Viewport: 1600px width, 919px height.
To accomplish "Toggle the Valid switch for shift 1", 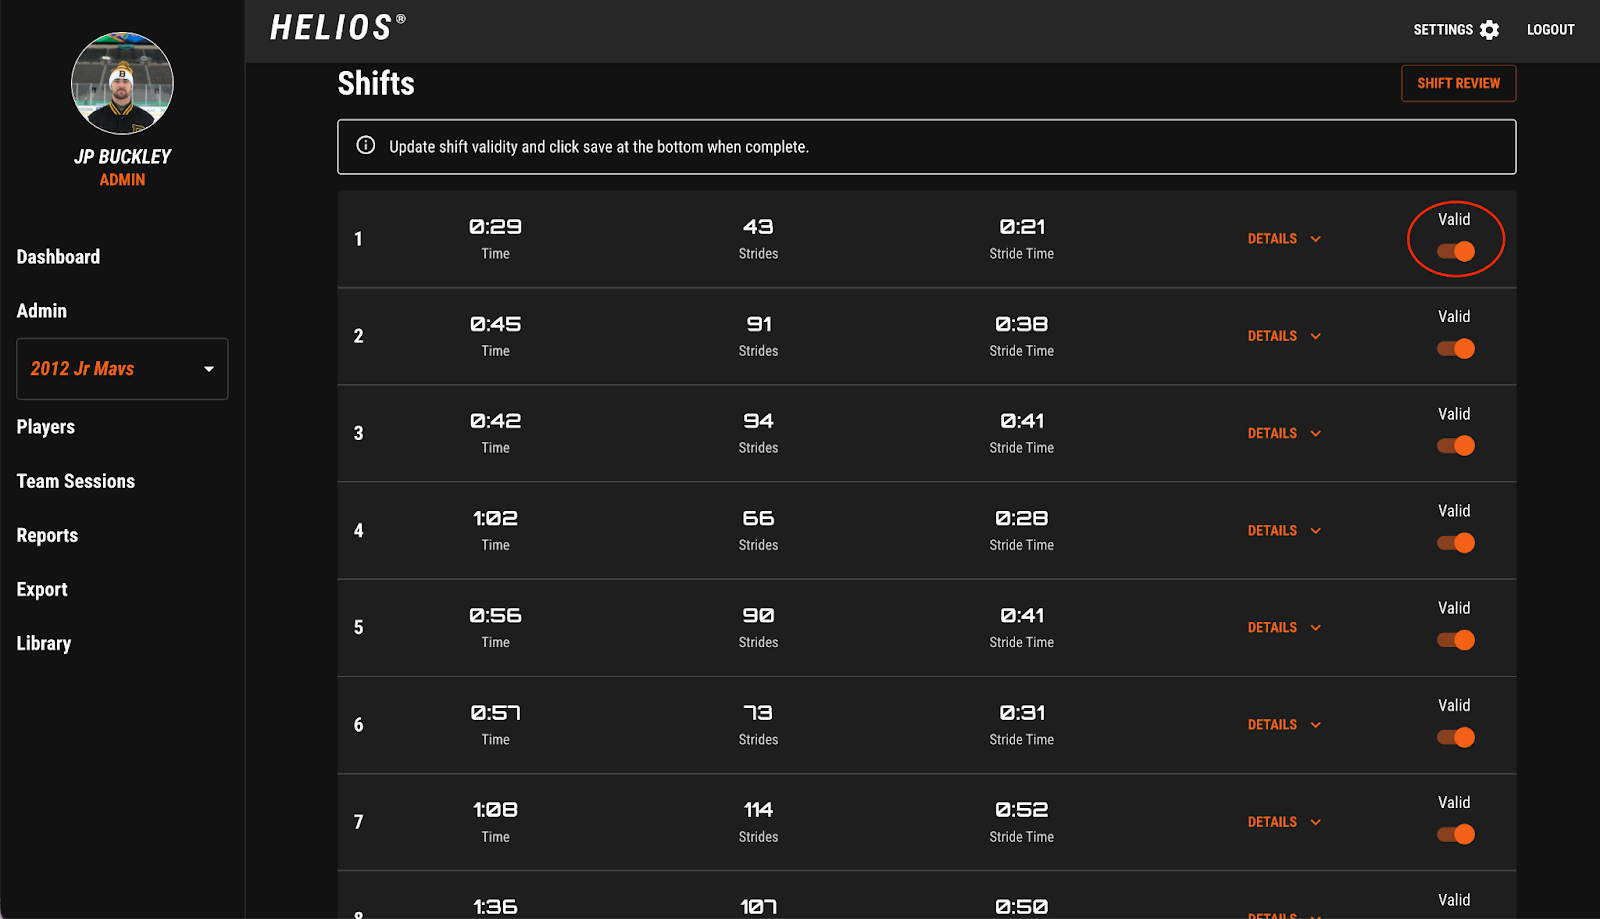I will (x=1456, y=252).
